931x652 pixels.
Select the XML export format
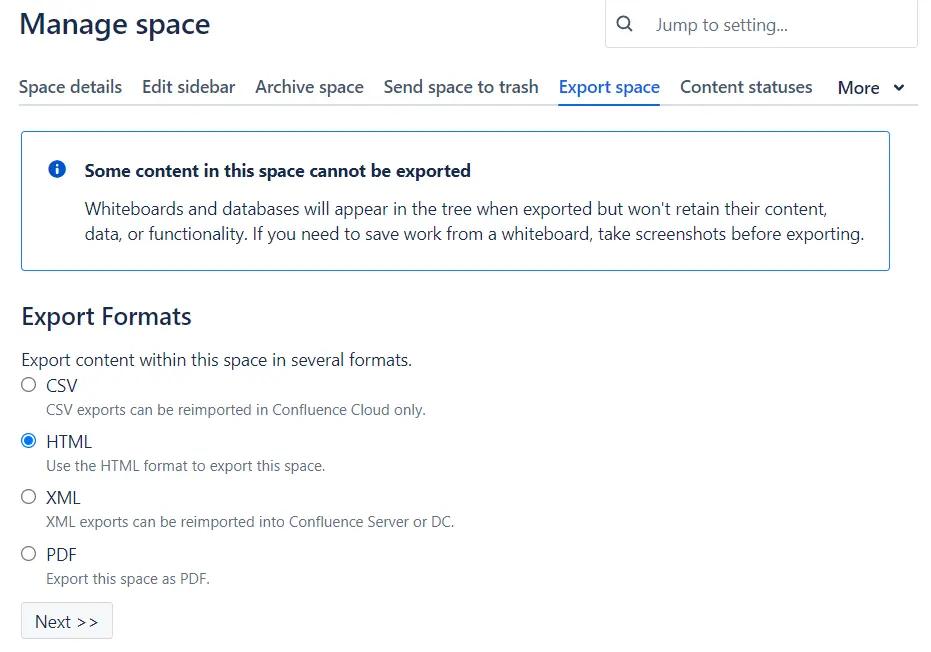pyautogui.click(x=29, y=497)
